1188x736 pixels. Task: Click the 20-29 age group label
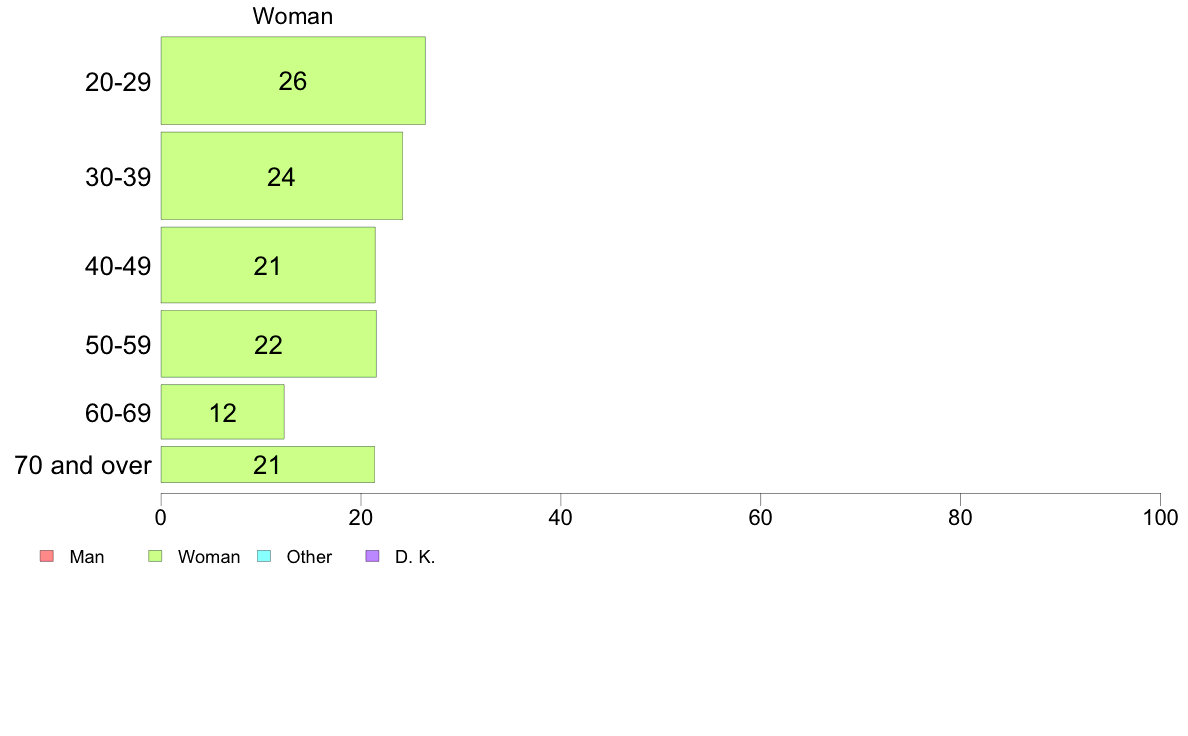pos(118,83)
